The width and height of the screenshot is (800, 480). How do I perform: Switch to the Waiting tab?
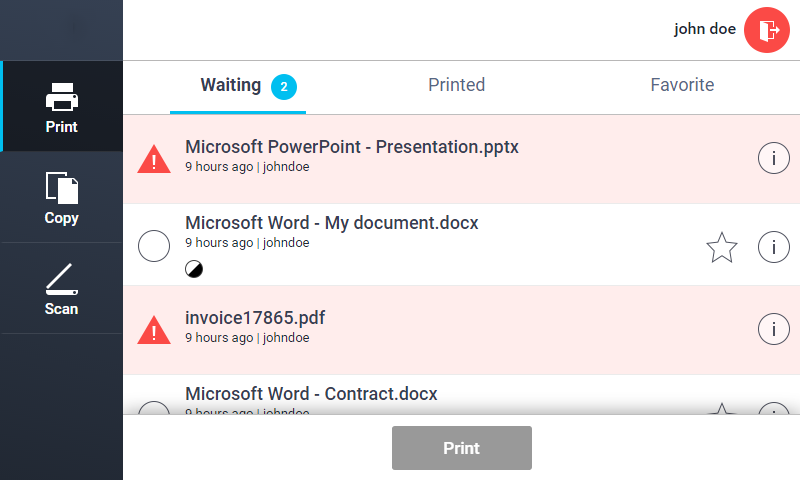coord(231,86)
